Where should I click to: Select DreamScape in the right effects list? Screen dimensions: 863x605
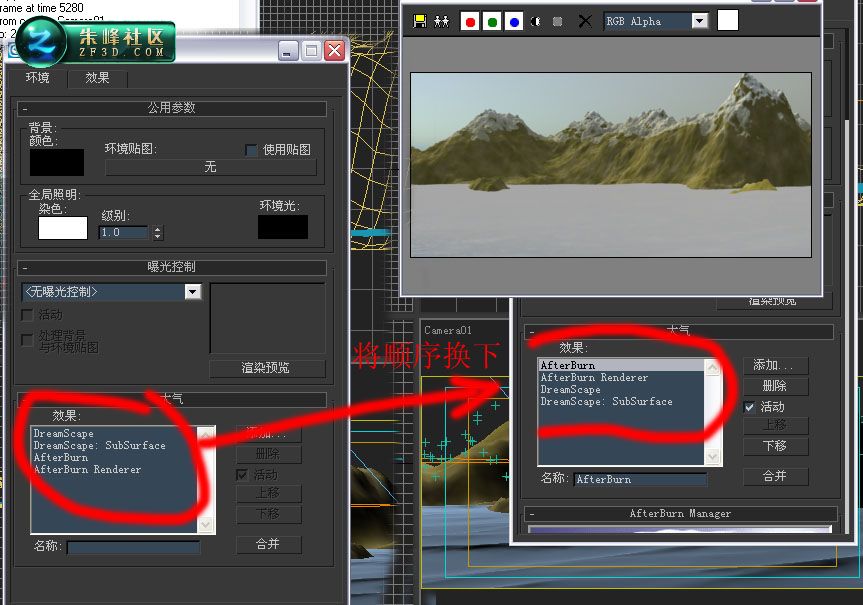570,390
